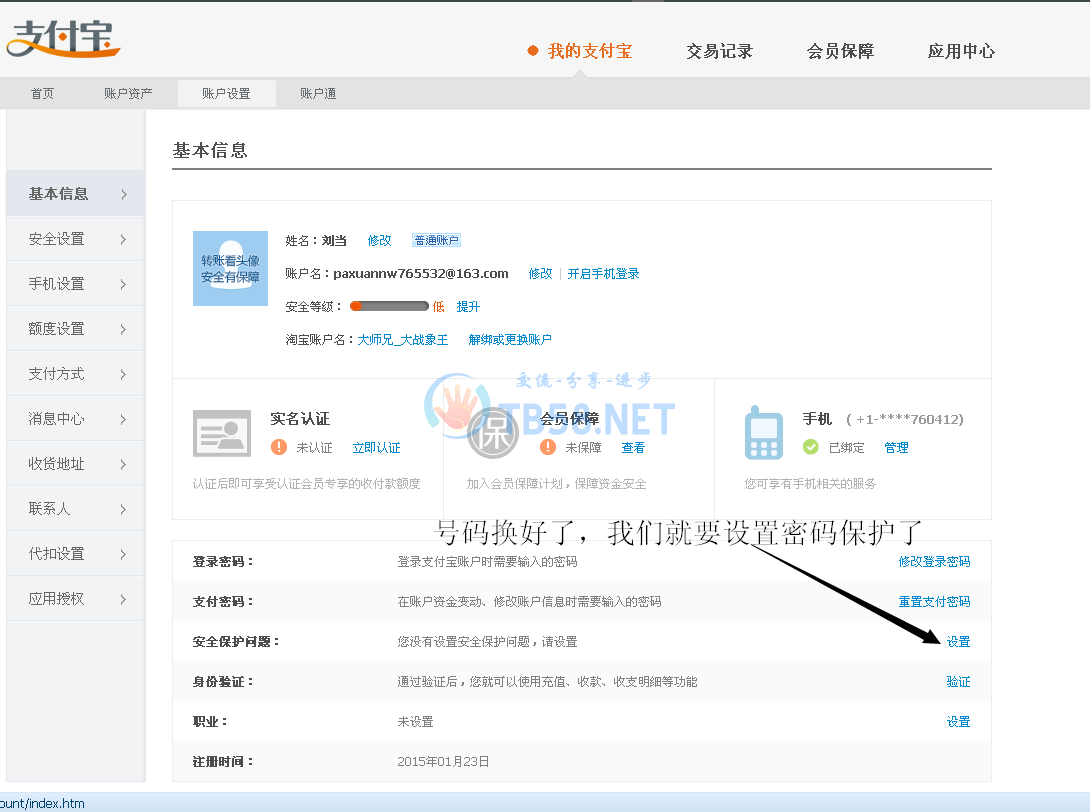Click 立即认证 for real-name verification
The height and width of the screenshot is (812, 1090).
point(376,448)
